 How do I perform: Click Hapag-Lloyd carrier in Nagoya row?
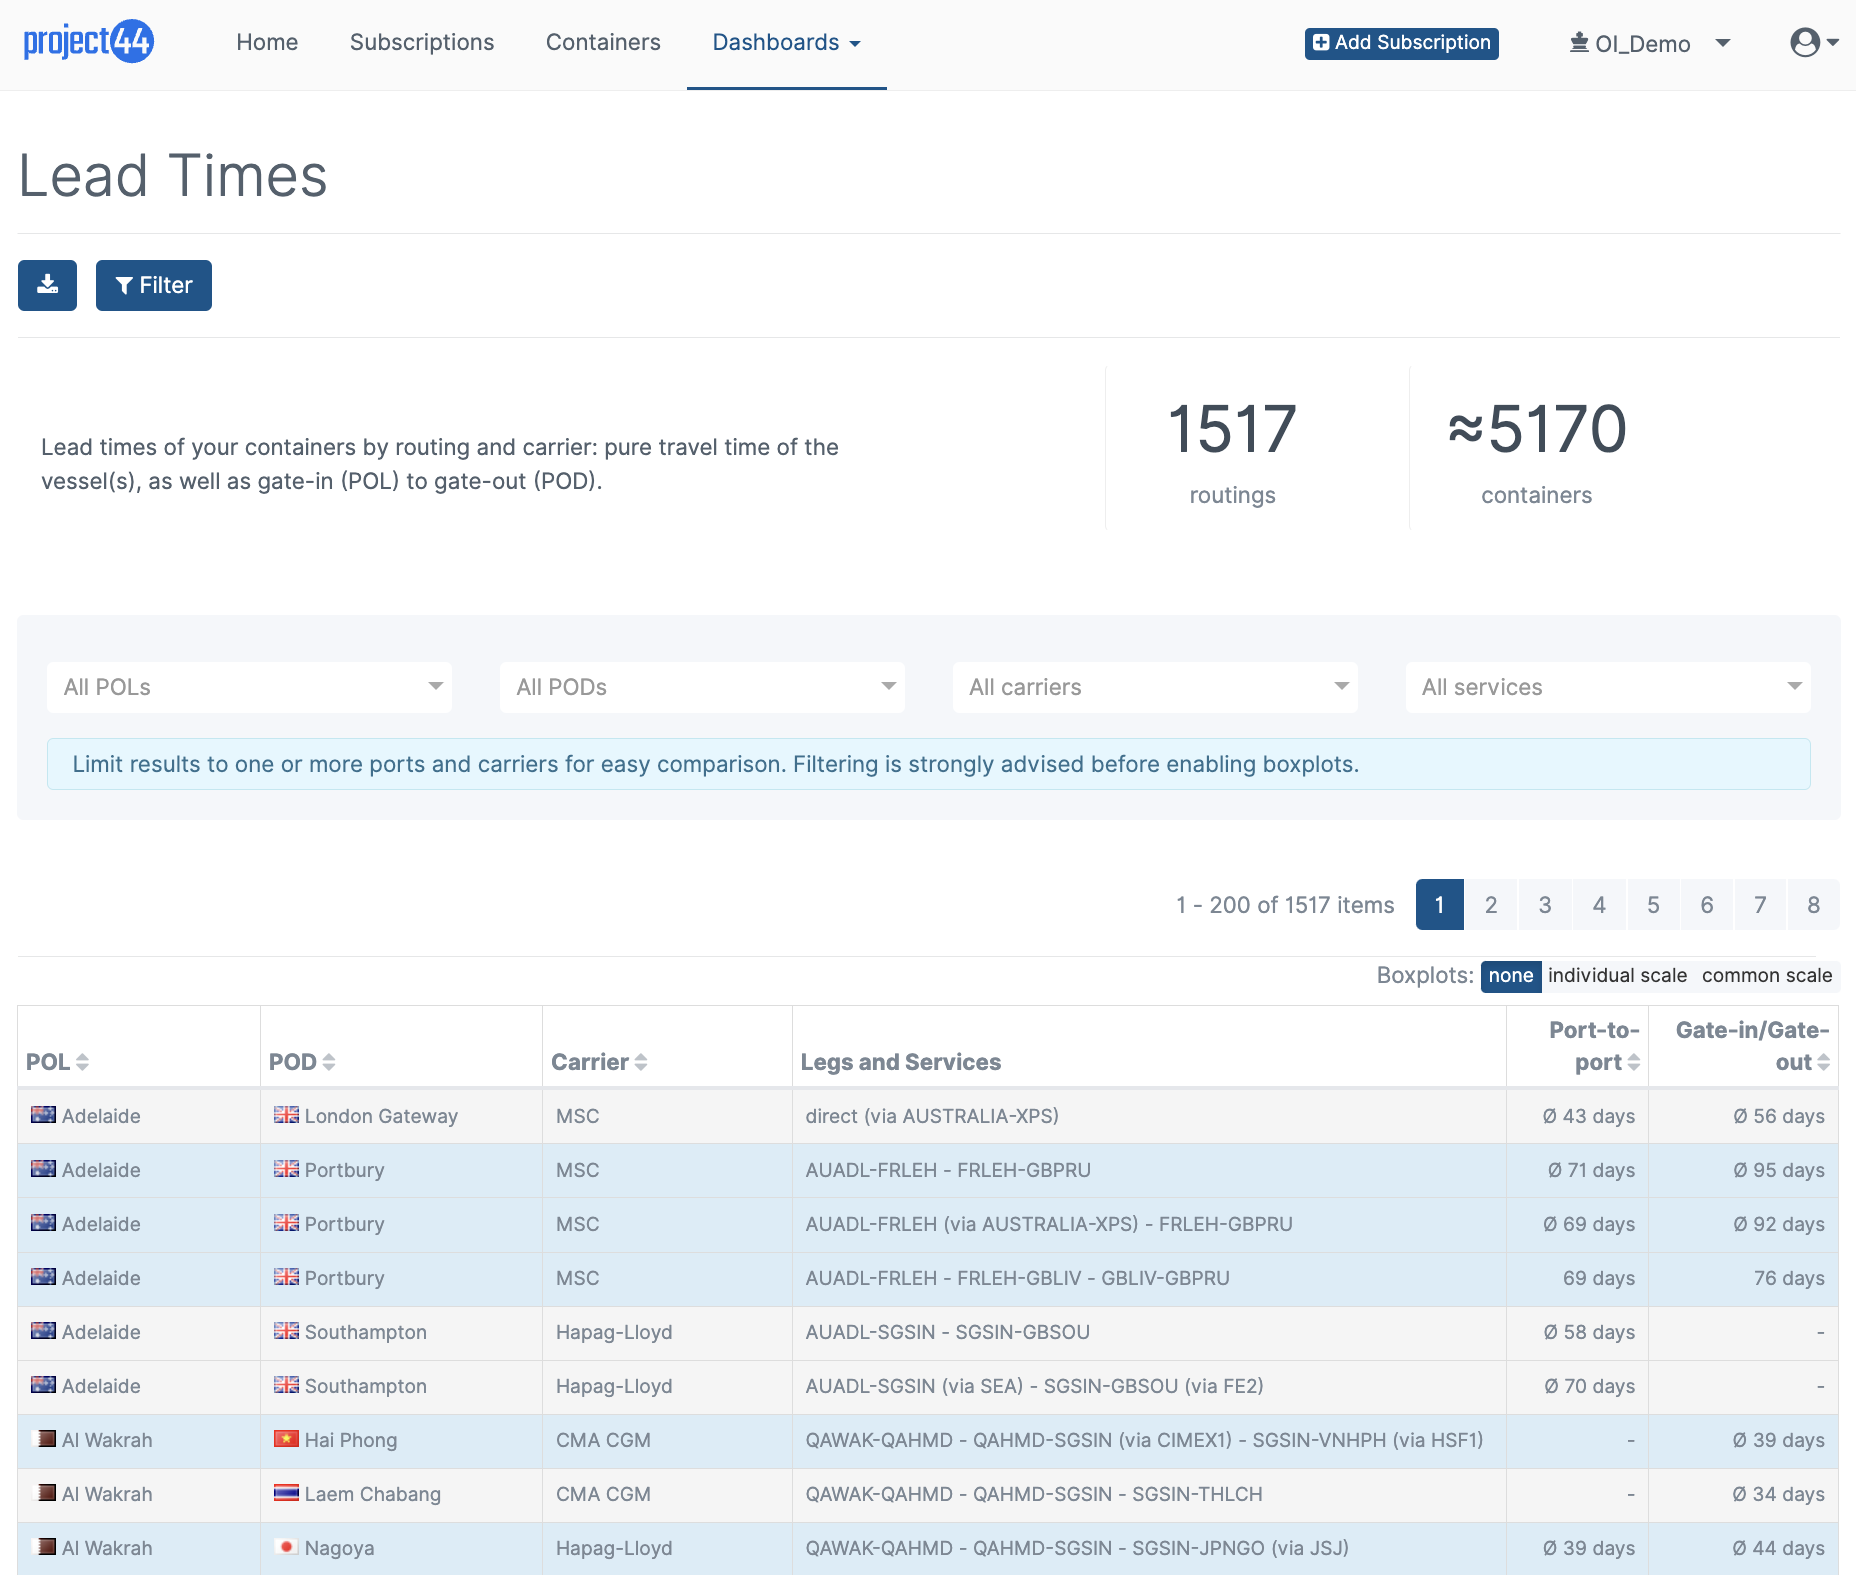(614, 1548)
